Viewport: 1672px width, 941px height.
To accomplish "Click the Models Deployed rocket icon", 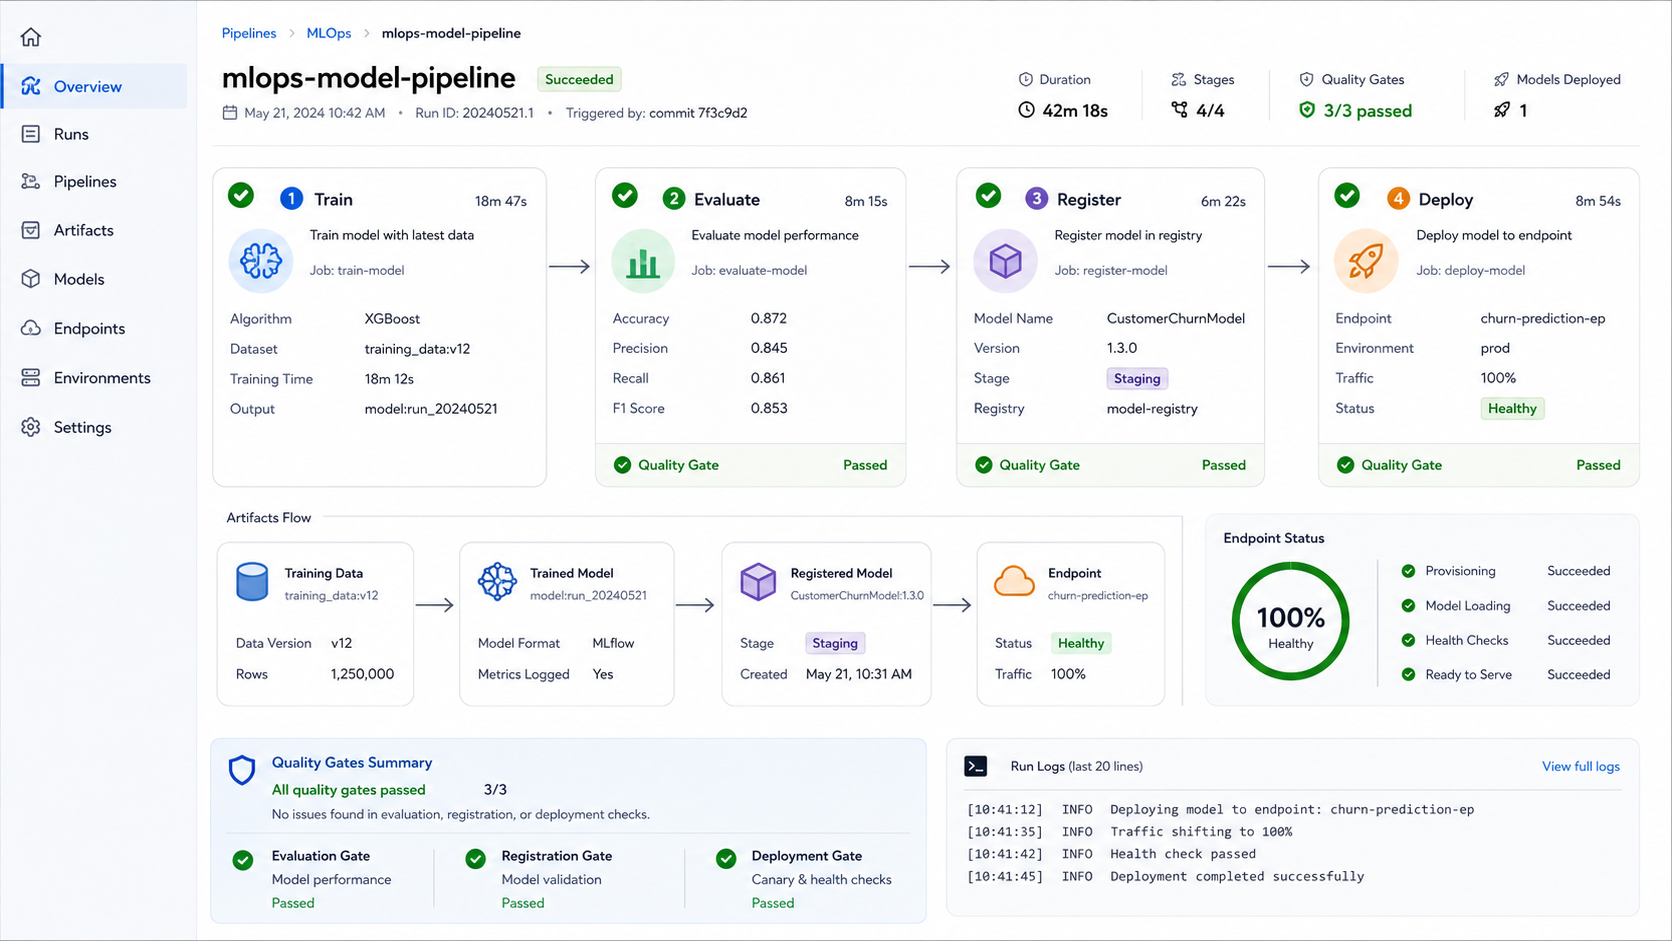I will 1502,110.
